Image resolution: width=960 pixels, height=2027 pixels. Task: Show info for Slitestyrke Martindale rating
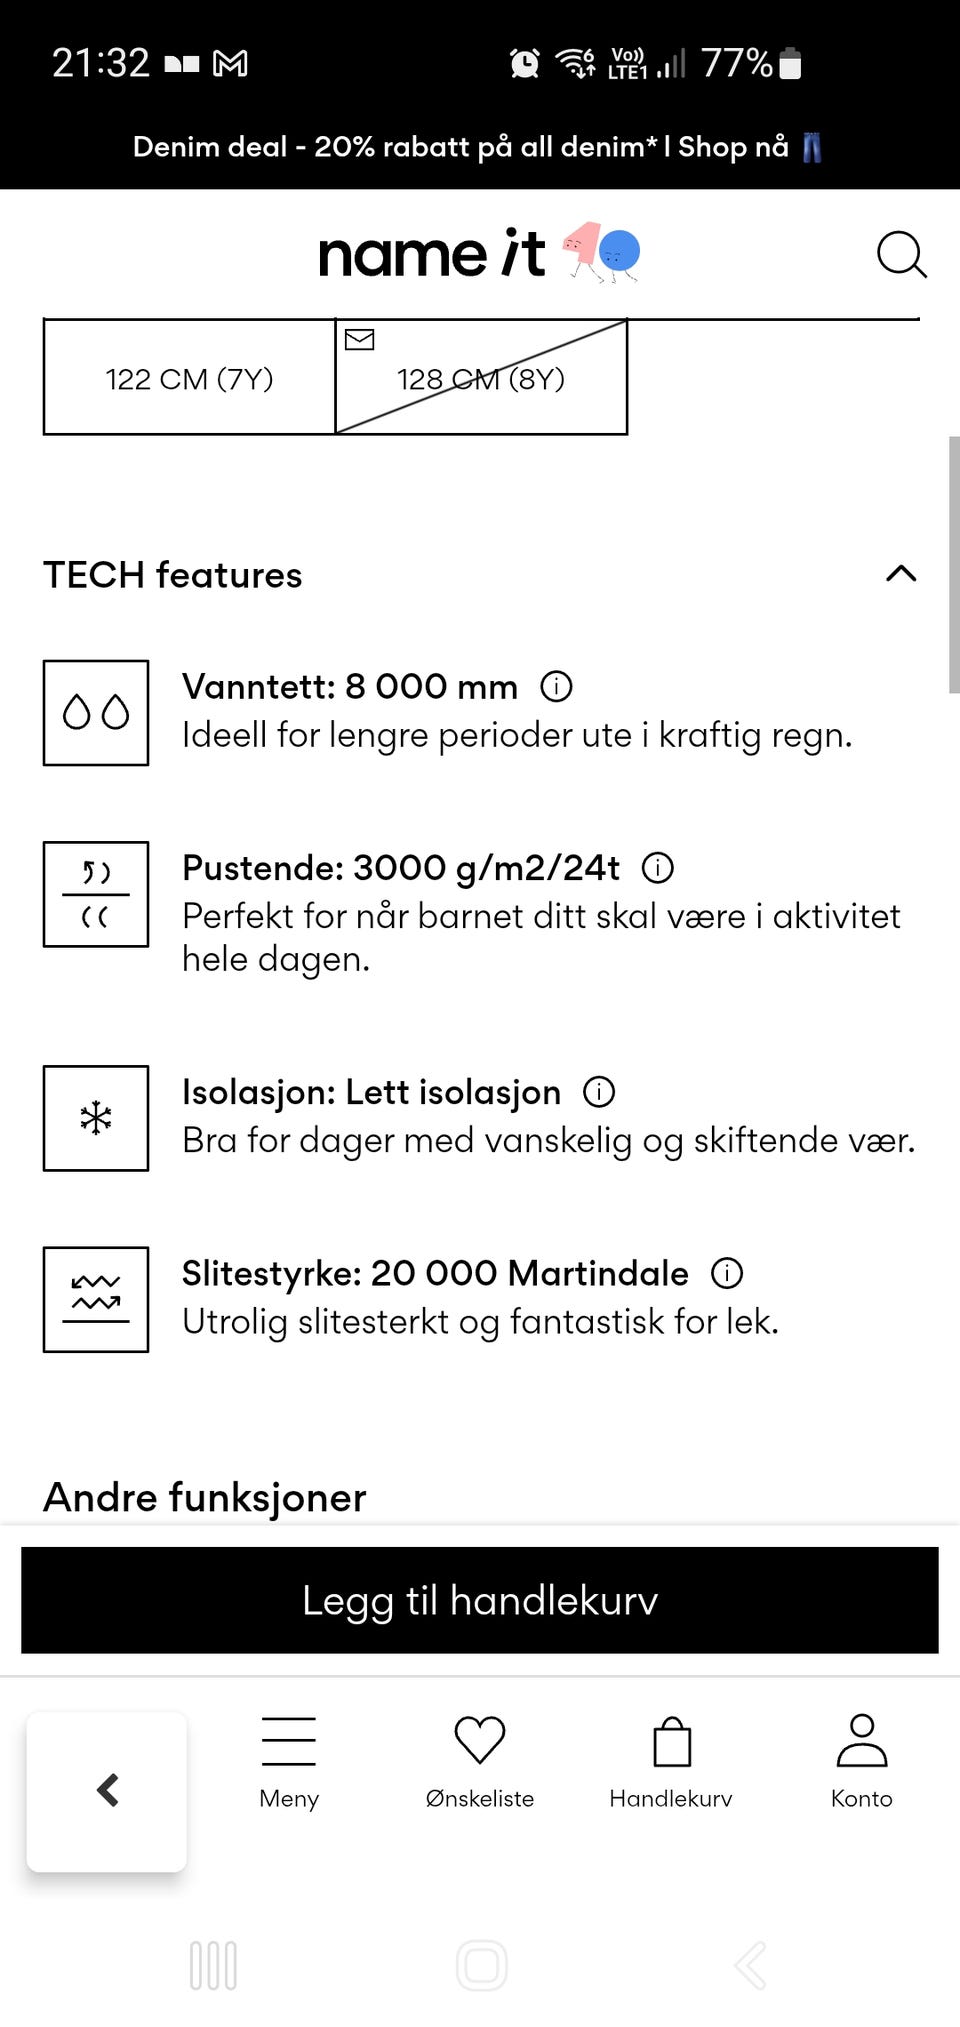pos(727,1273)
